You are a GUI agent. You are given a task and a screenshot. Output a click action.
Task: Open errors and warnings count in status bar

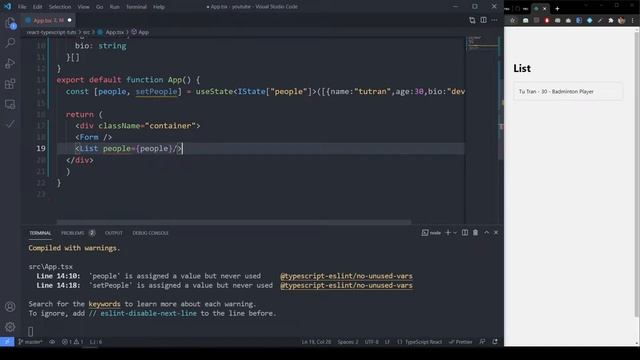[x=73, y=342]
